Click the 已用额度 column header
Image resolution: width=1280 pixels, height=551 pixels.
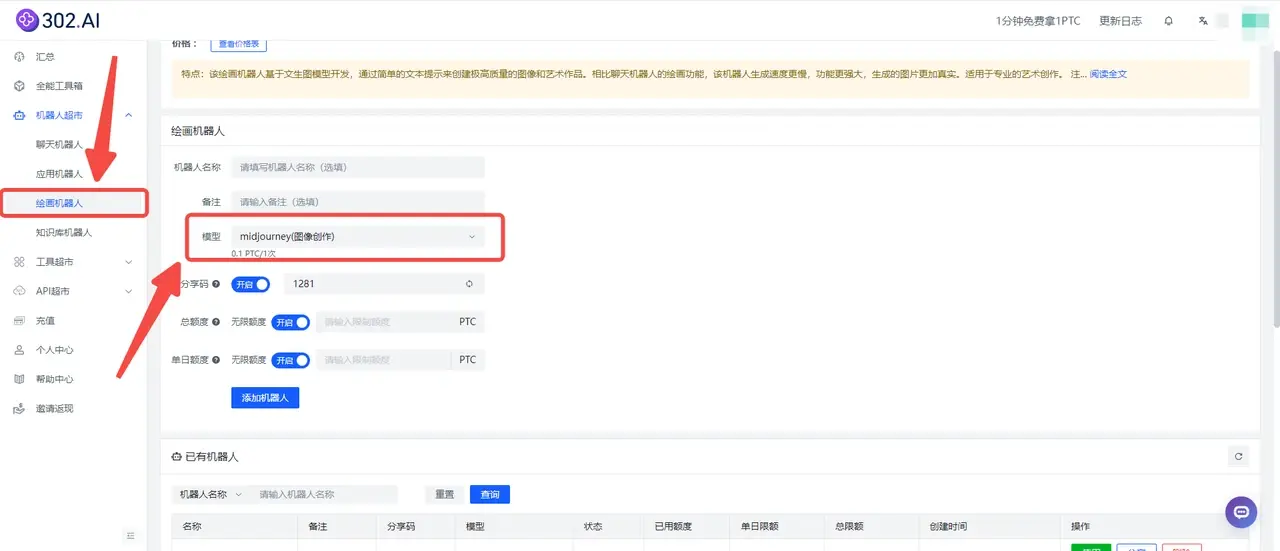point(673,526)
